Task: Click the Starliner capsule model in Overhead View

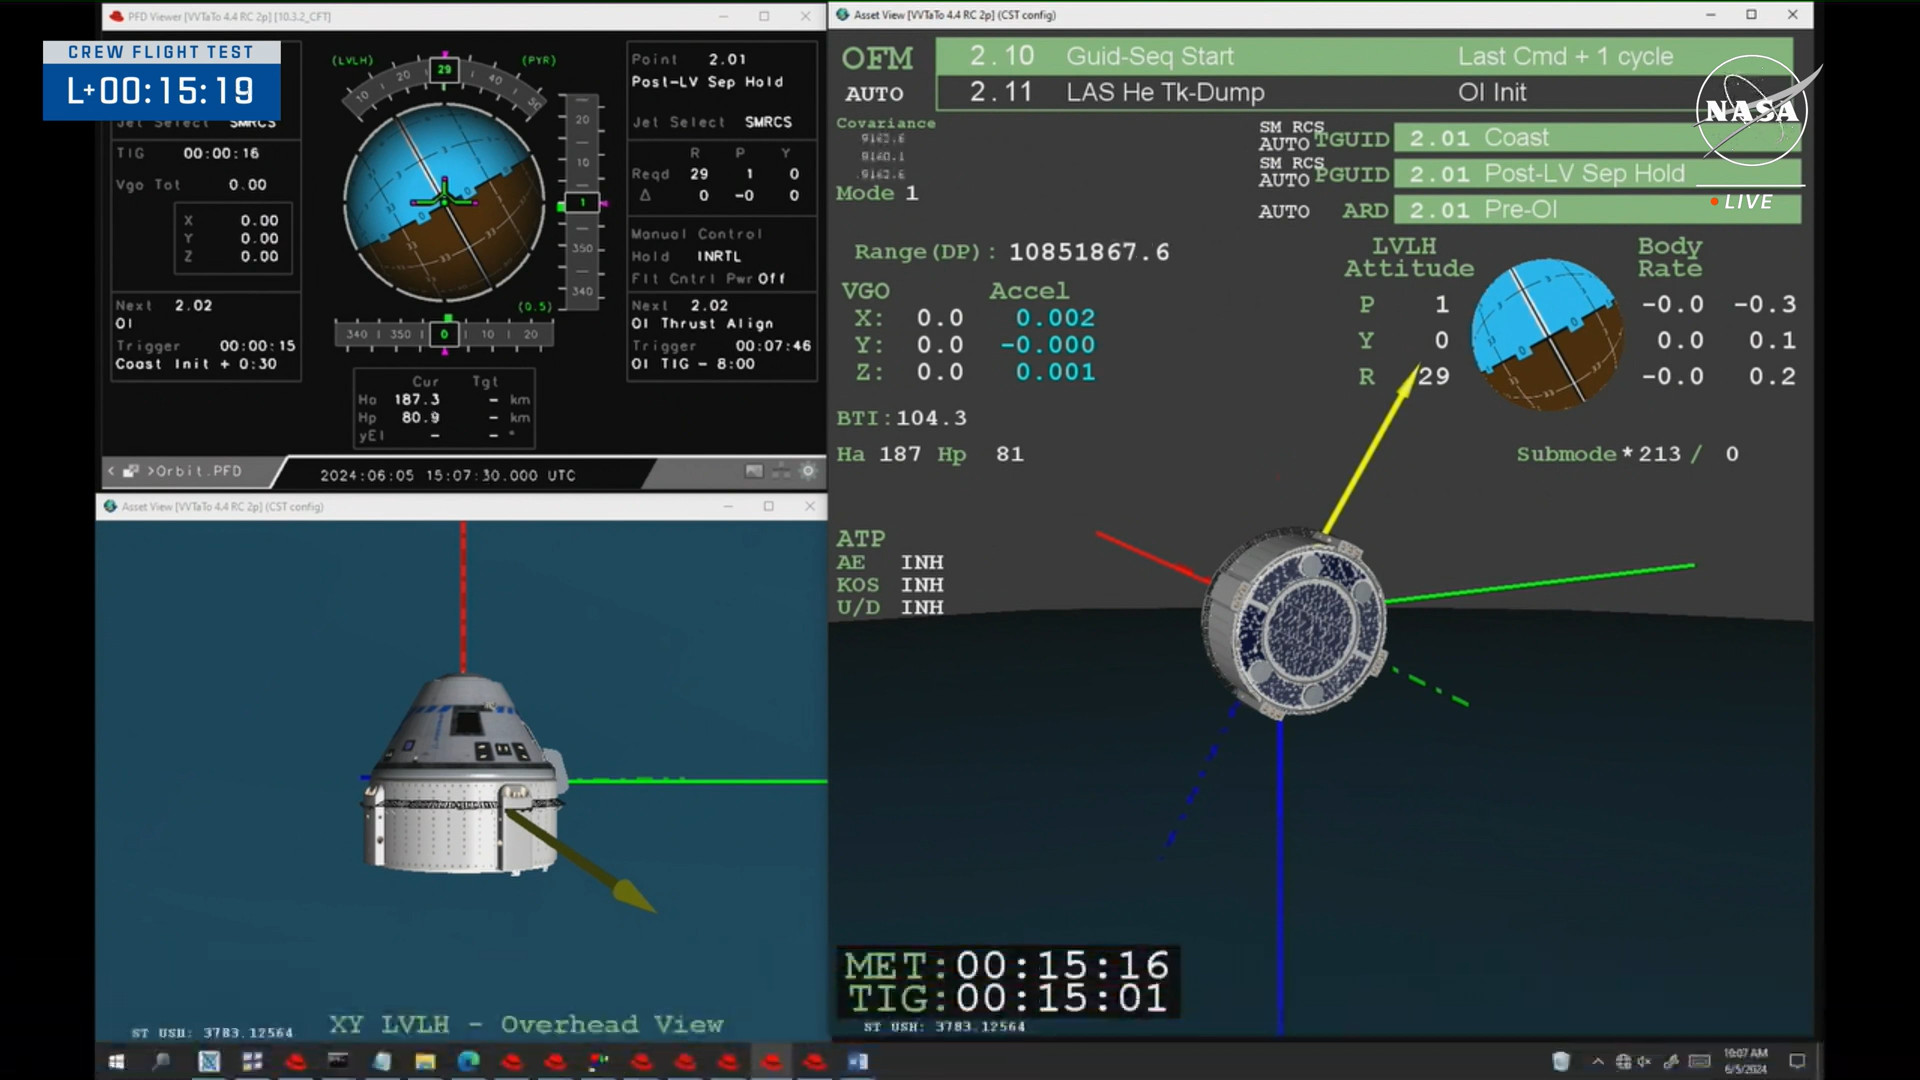Action: pos(465,775)
